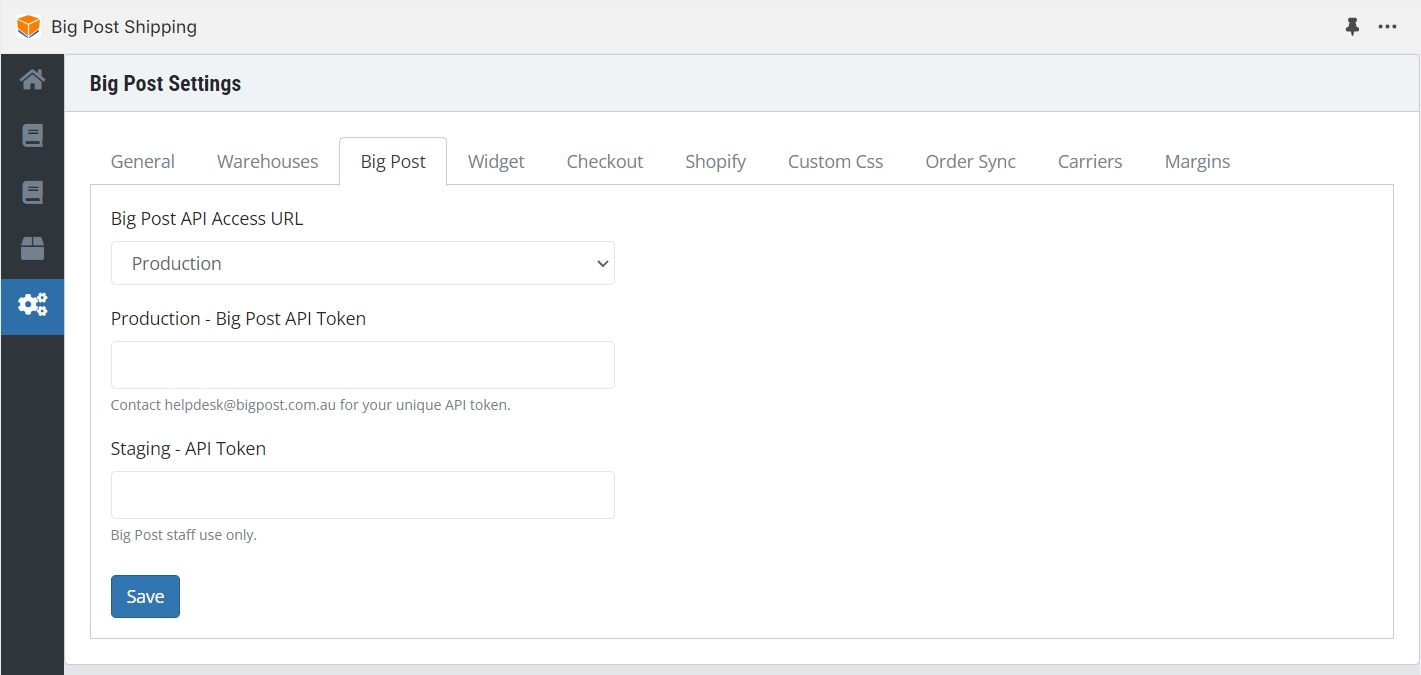Click the Big Post Settings heading
Viewport: 1421px width, 675px height.
tap(165, 84)
